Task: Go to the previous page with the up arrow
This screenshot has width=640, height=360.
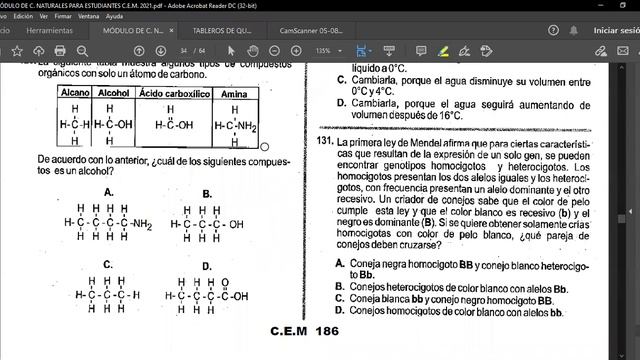Action: (139, 51)
